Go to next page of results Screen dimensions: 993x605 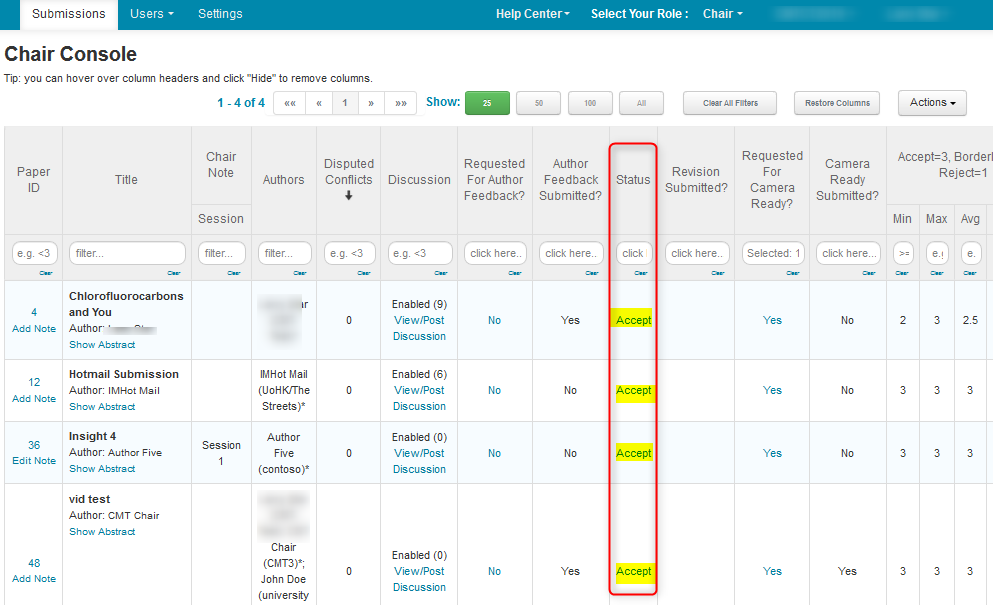click(371, 103)
